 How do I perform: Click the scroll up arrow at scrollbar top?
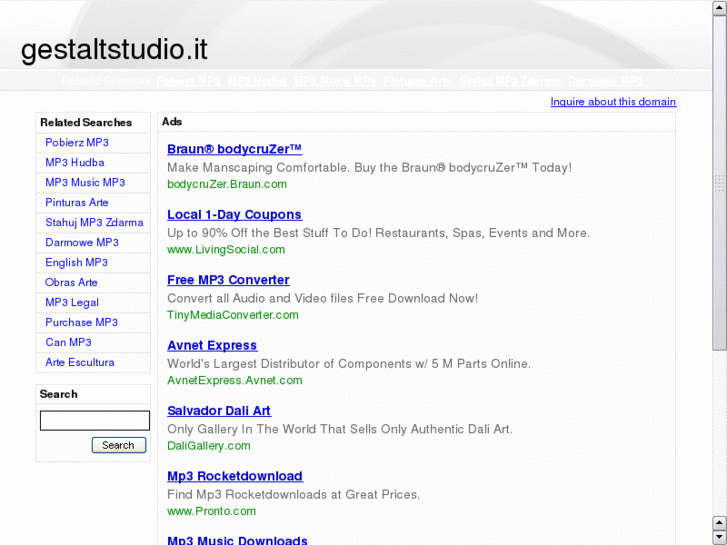click(x=719, y=7)
